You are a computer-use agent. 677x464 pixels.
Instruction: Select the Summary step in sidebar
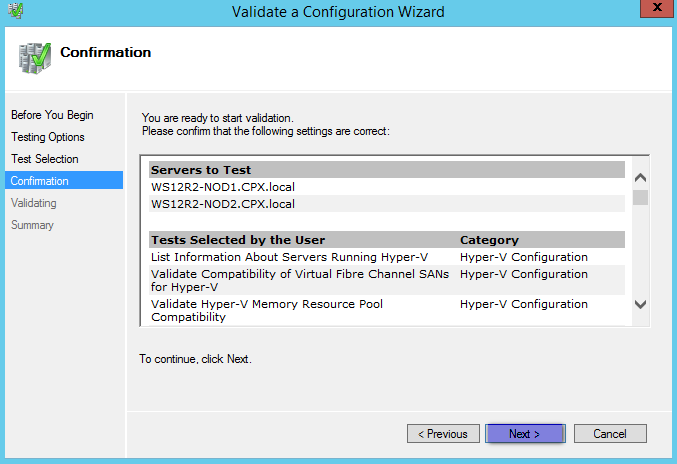coord(32,225)
